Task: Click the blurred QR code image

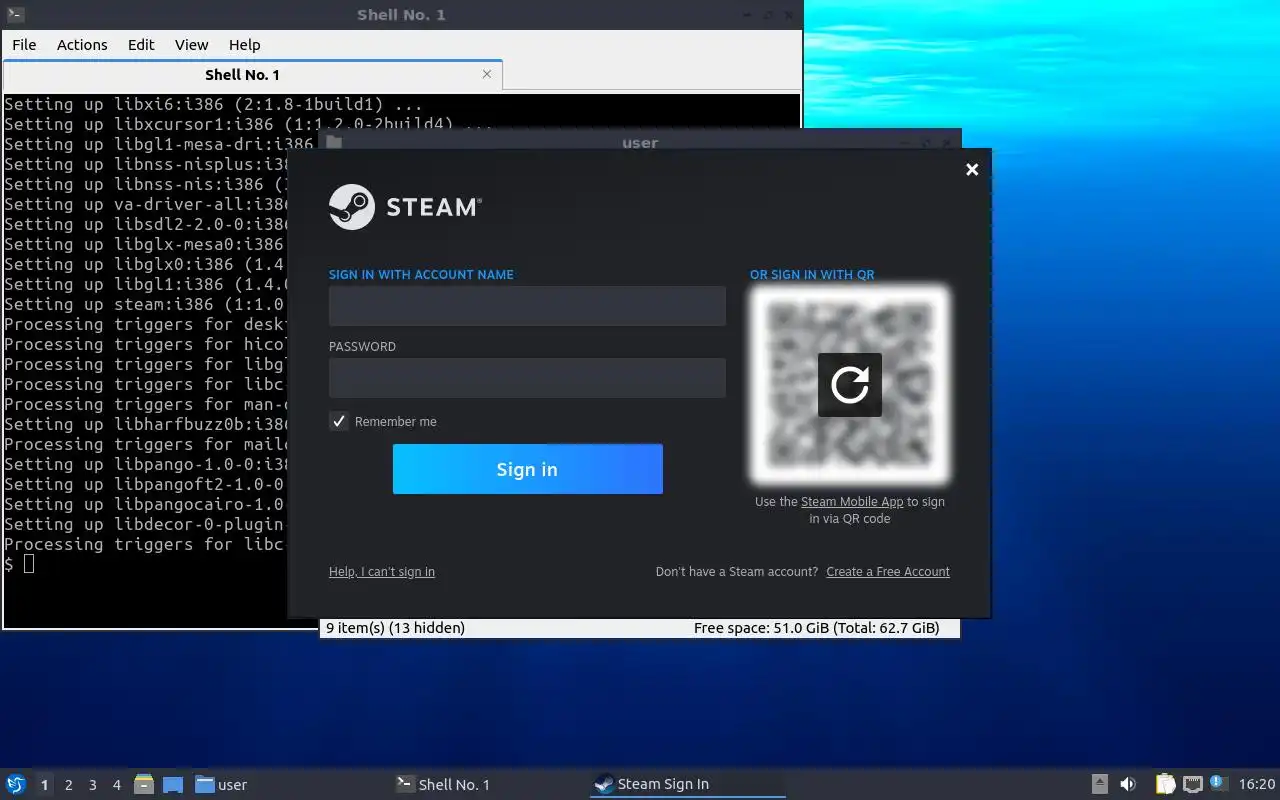Action: coord(850,385)
